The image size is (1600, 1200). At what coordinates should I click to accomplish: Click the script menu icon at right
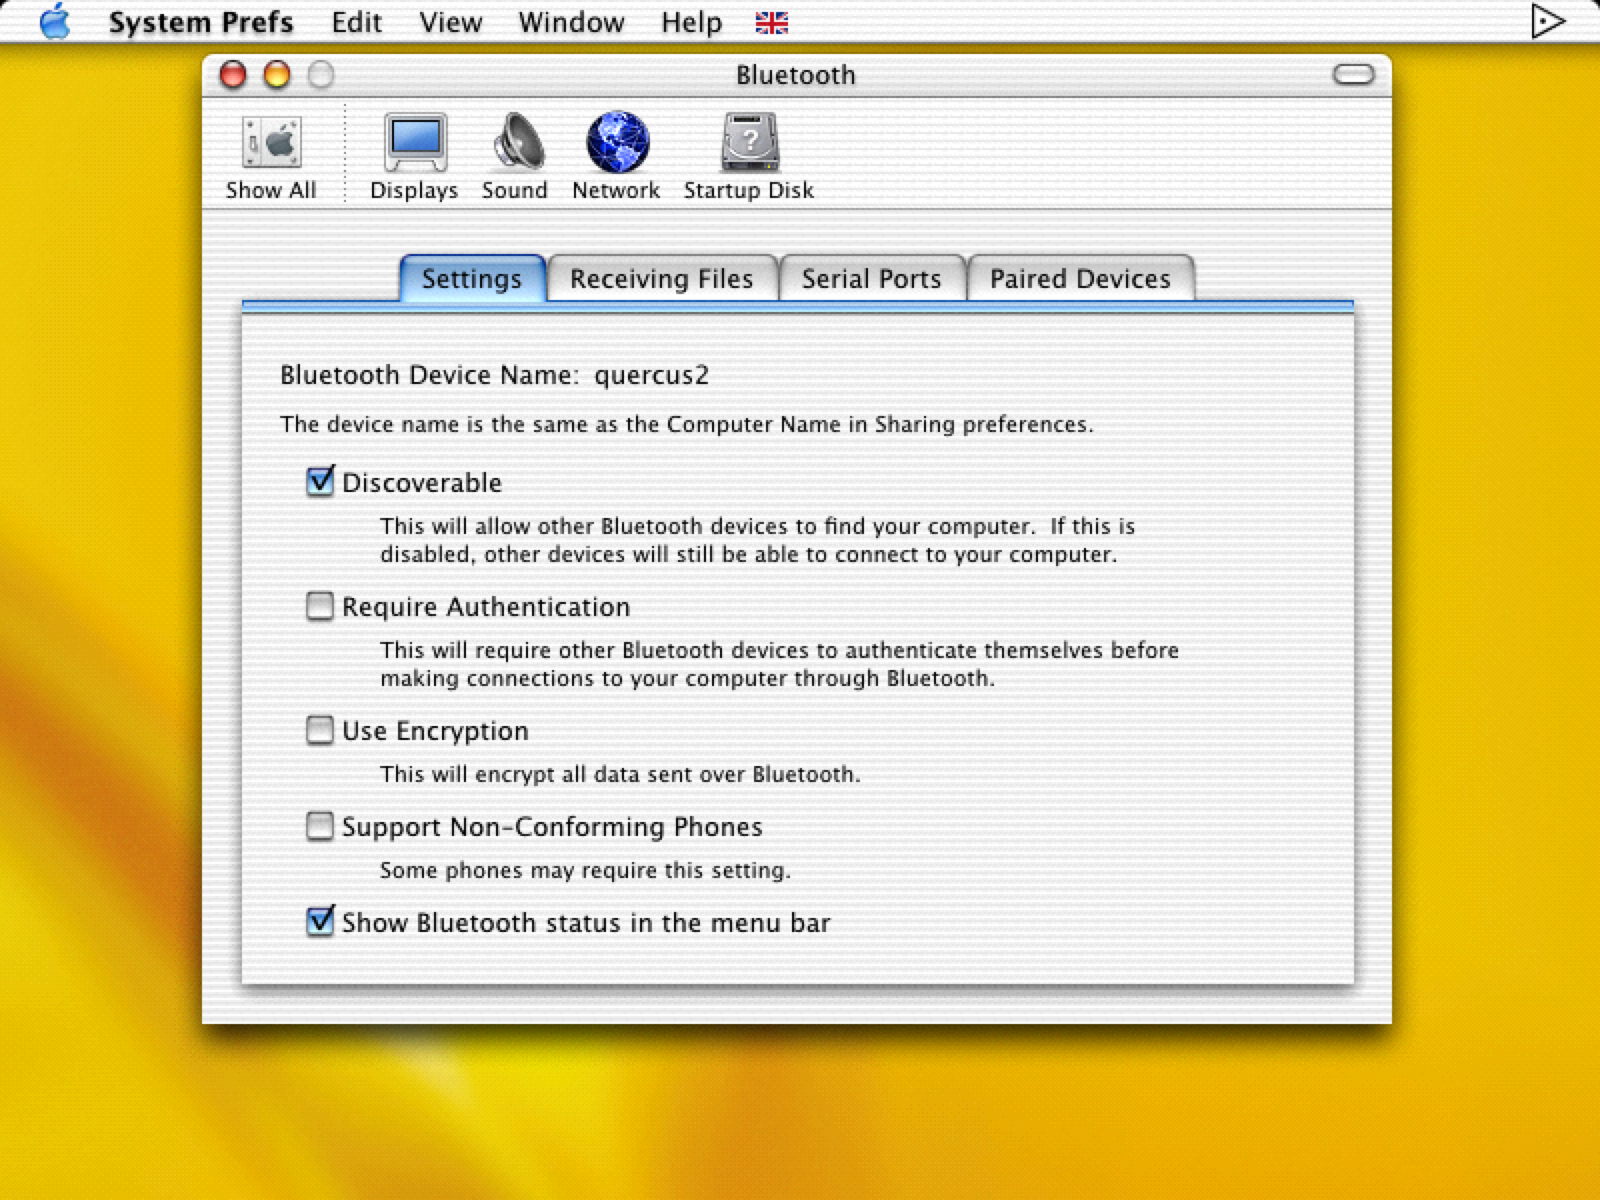click(1547, 22)
